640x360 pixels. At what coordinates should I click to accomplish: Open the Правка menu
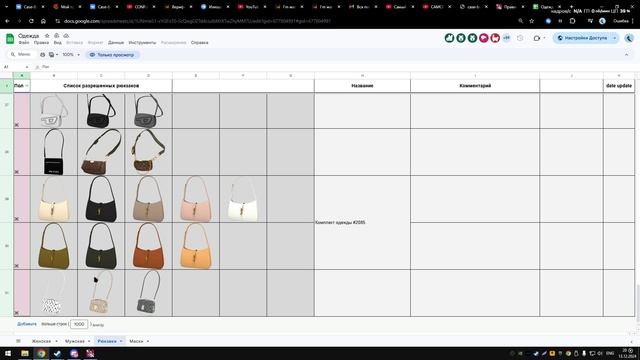click(x=41, y=42)
